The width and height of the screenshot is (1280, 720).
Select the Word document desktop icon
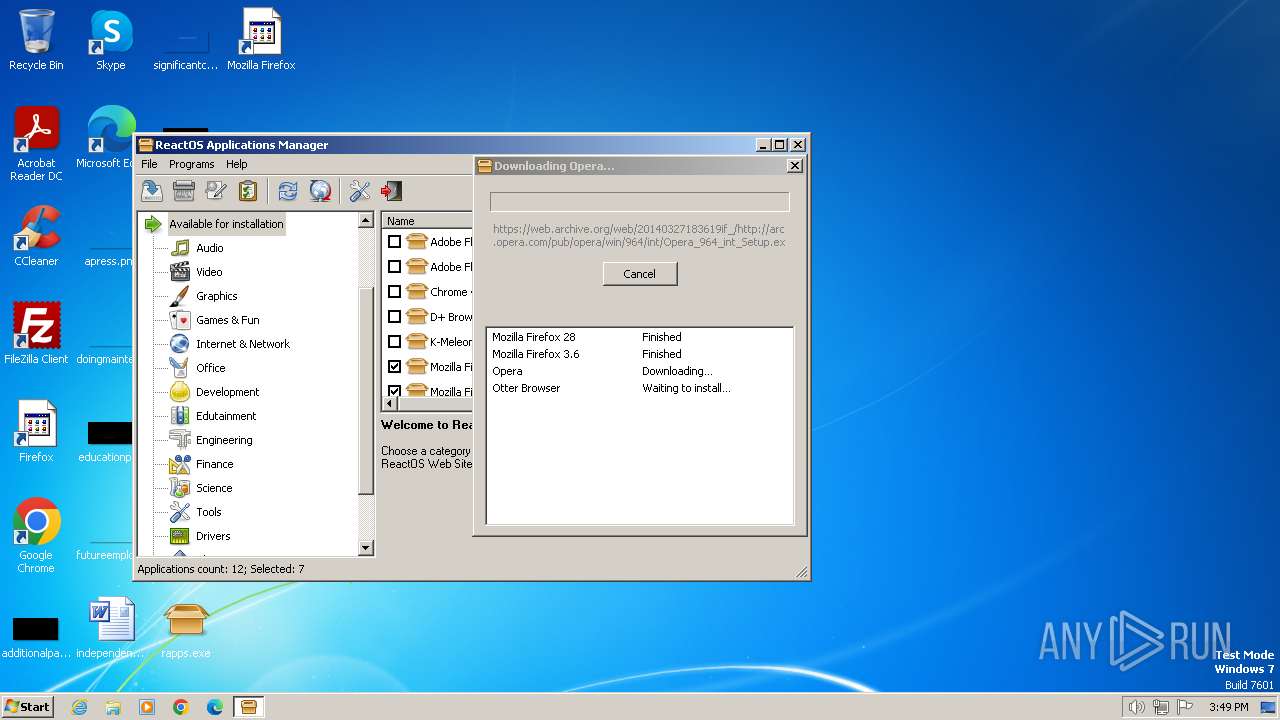coord(110,628)
